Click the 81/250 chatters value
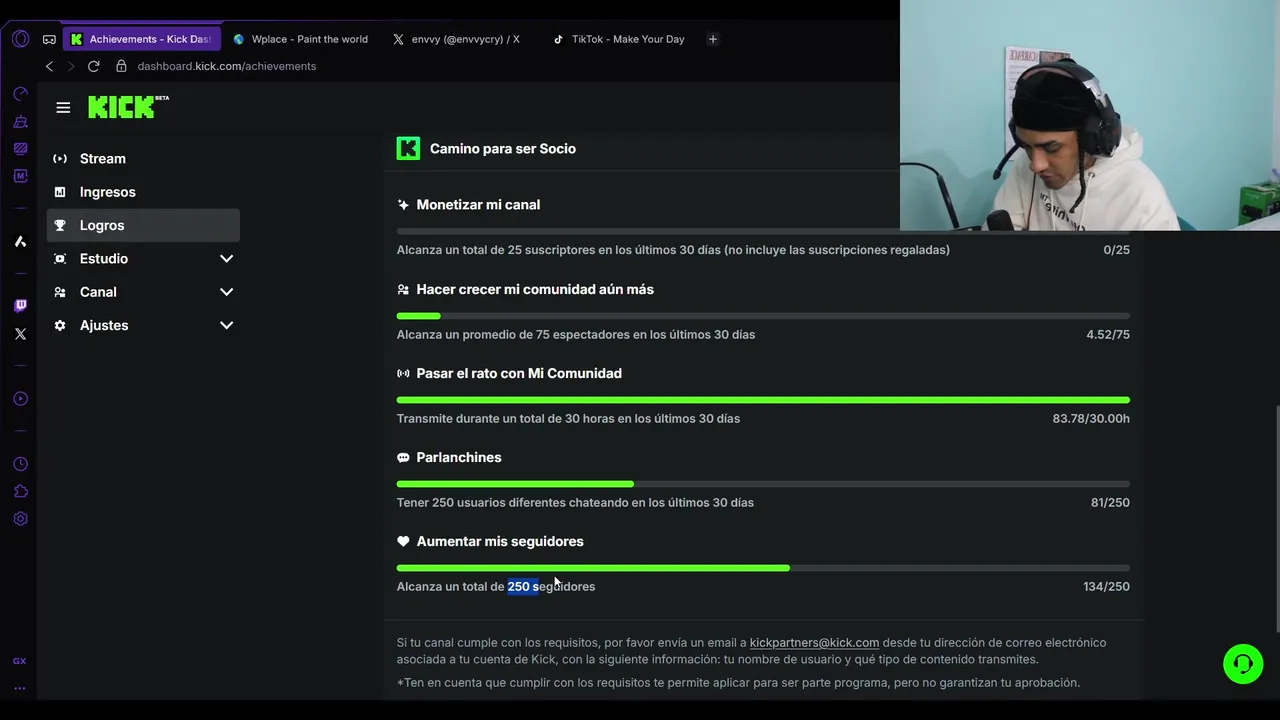This screenshot has height=720, width=1280. pyautogui.click(x=1110, y=503)
